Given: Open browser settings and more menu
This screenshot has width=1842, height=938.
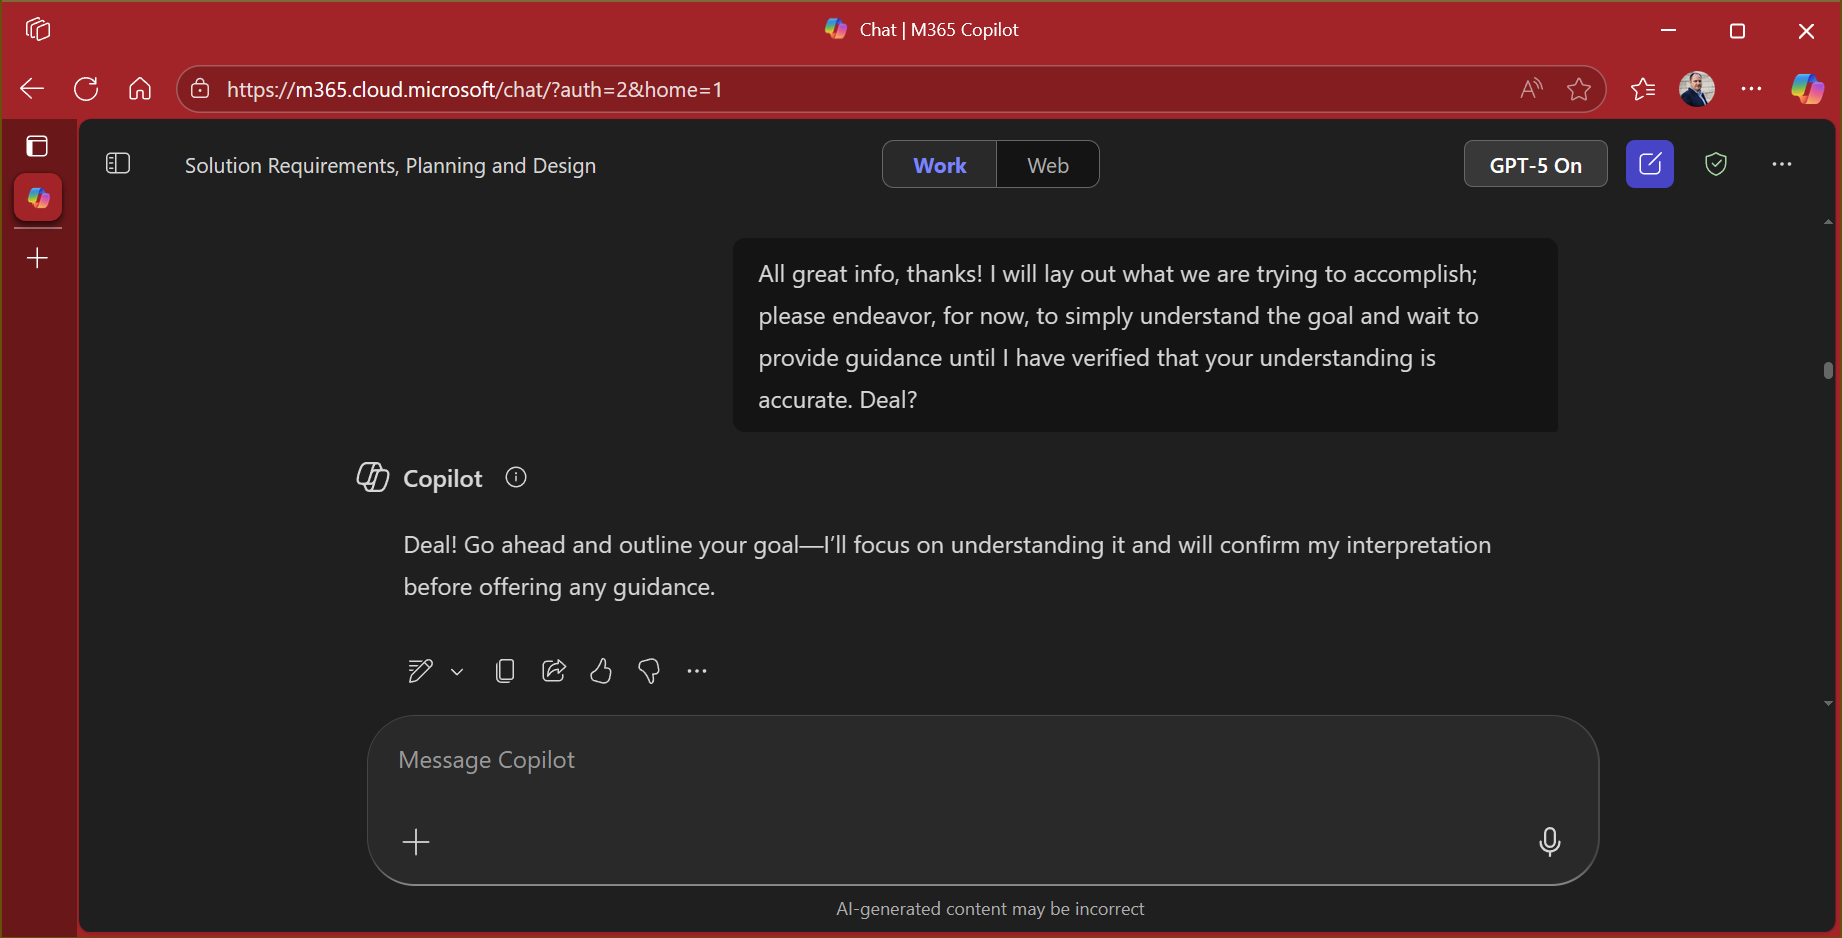Looking at the screenshot, I should [1751, 89].
